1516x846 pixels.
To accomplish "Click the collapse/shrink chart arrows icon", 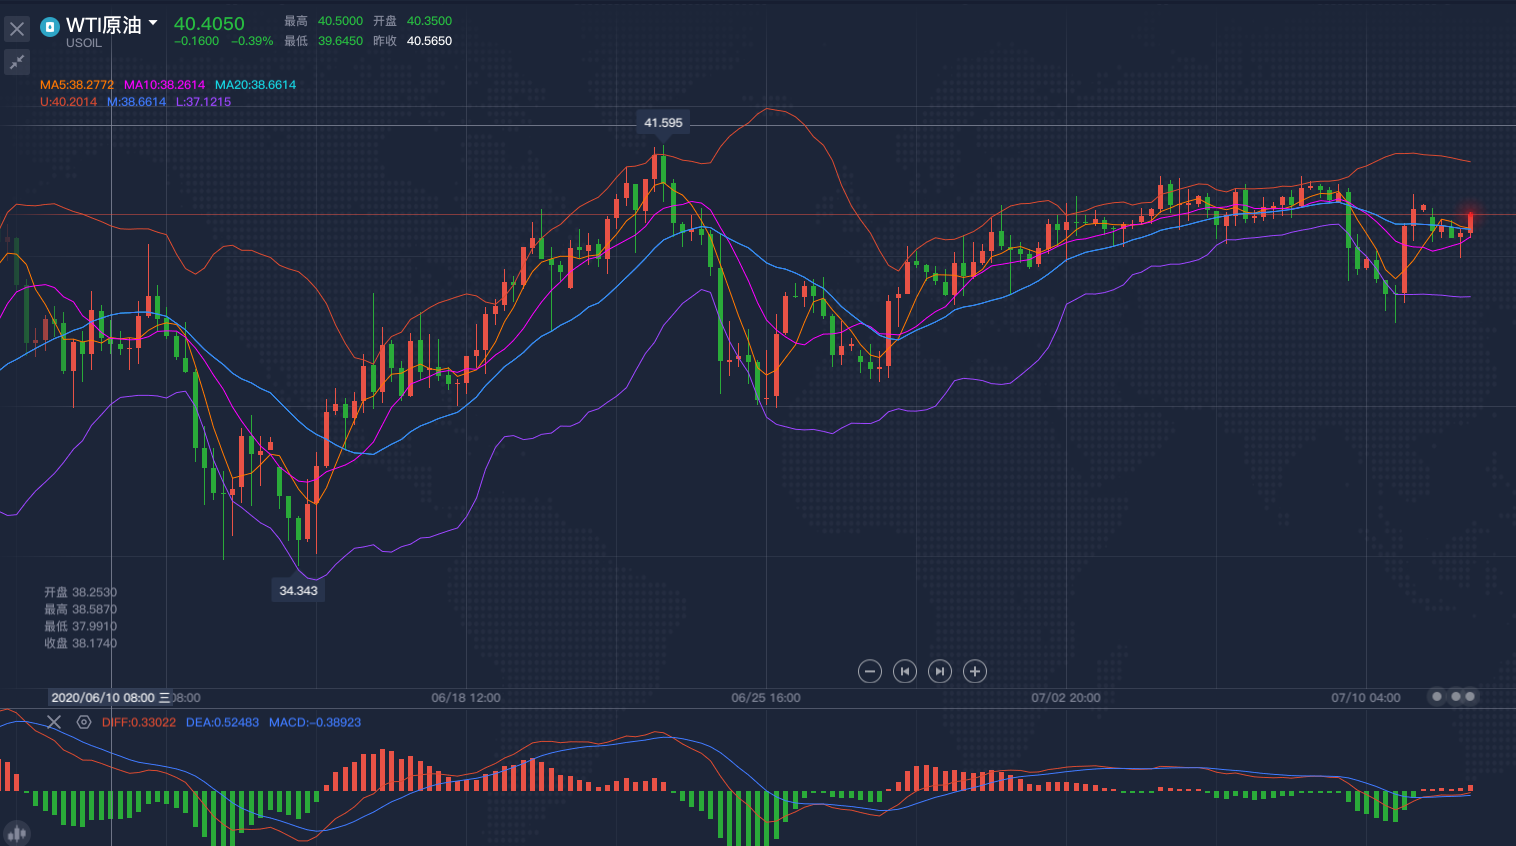I will [x=17, y=63].
